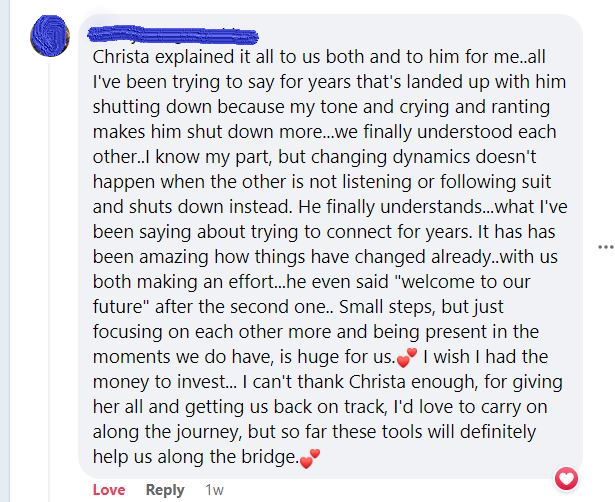Click the hearts emoji after "along the bridge."
Image resolution: width=615 pixels, height=502 pixels.
pos(309,459)
